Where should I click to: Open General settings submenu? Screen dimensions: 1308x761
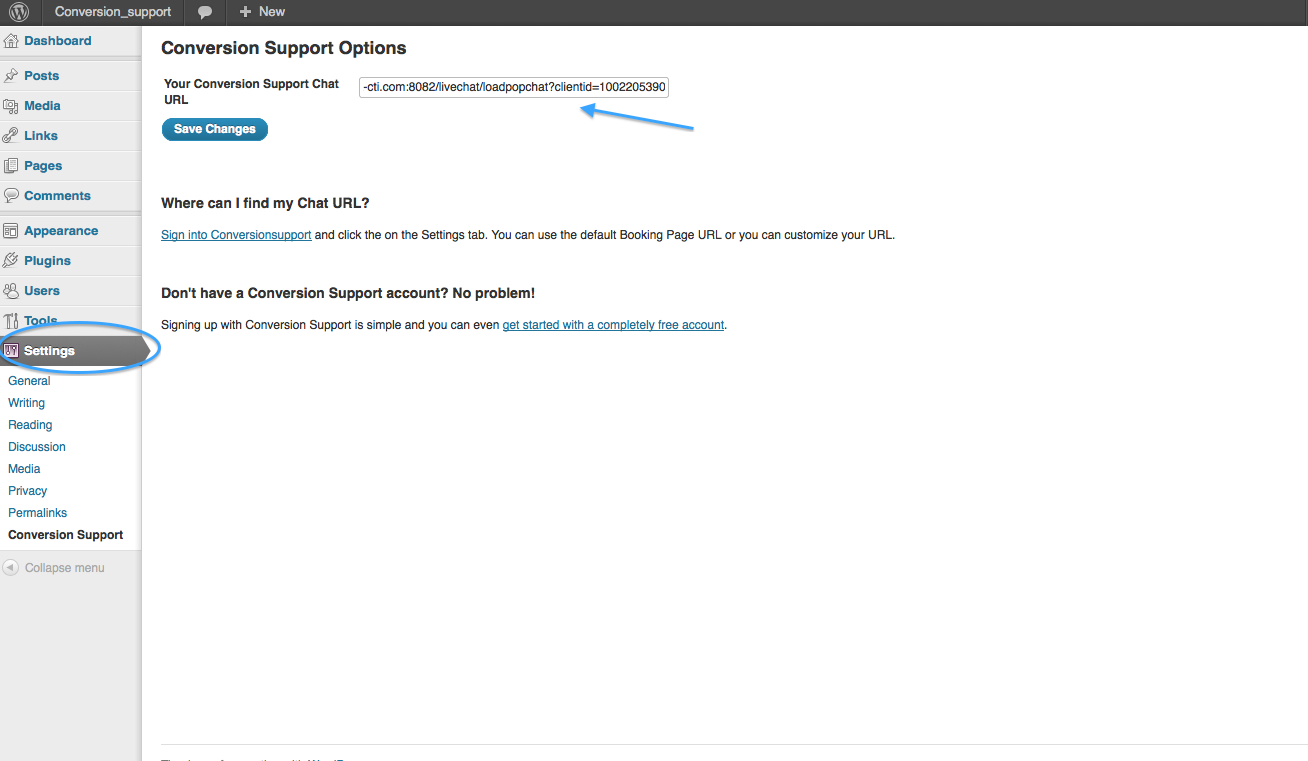click(29, 381)
